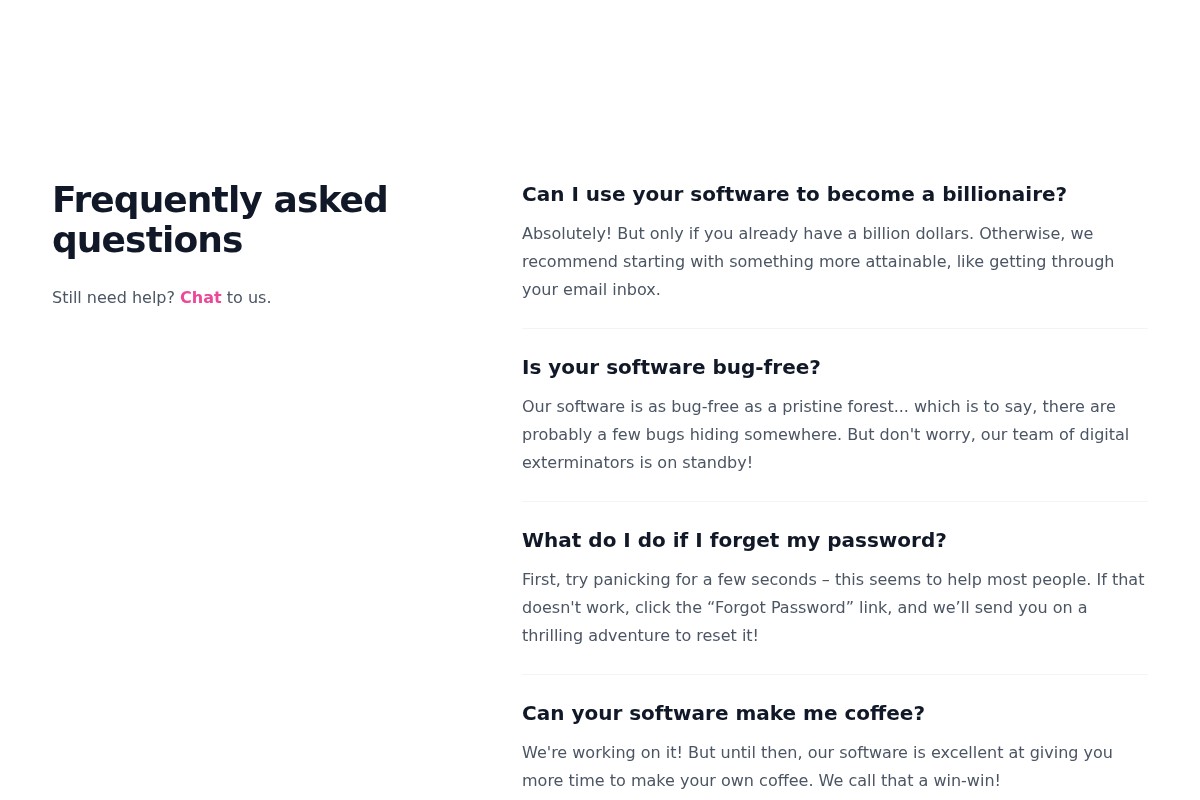Select "Can your software make me coffee?" question
Viewport: 1200px width, 800px height.
tap(723, 713)
